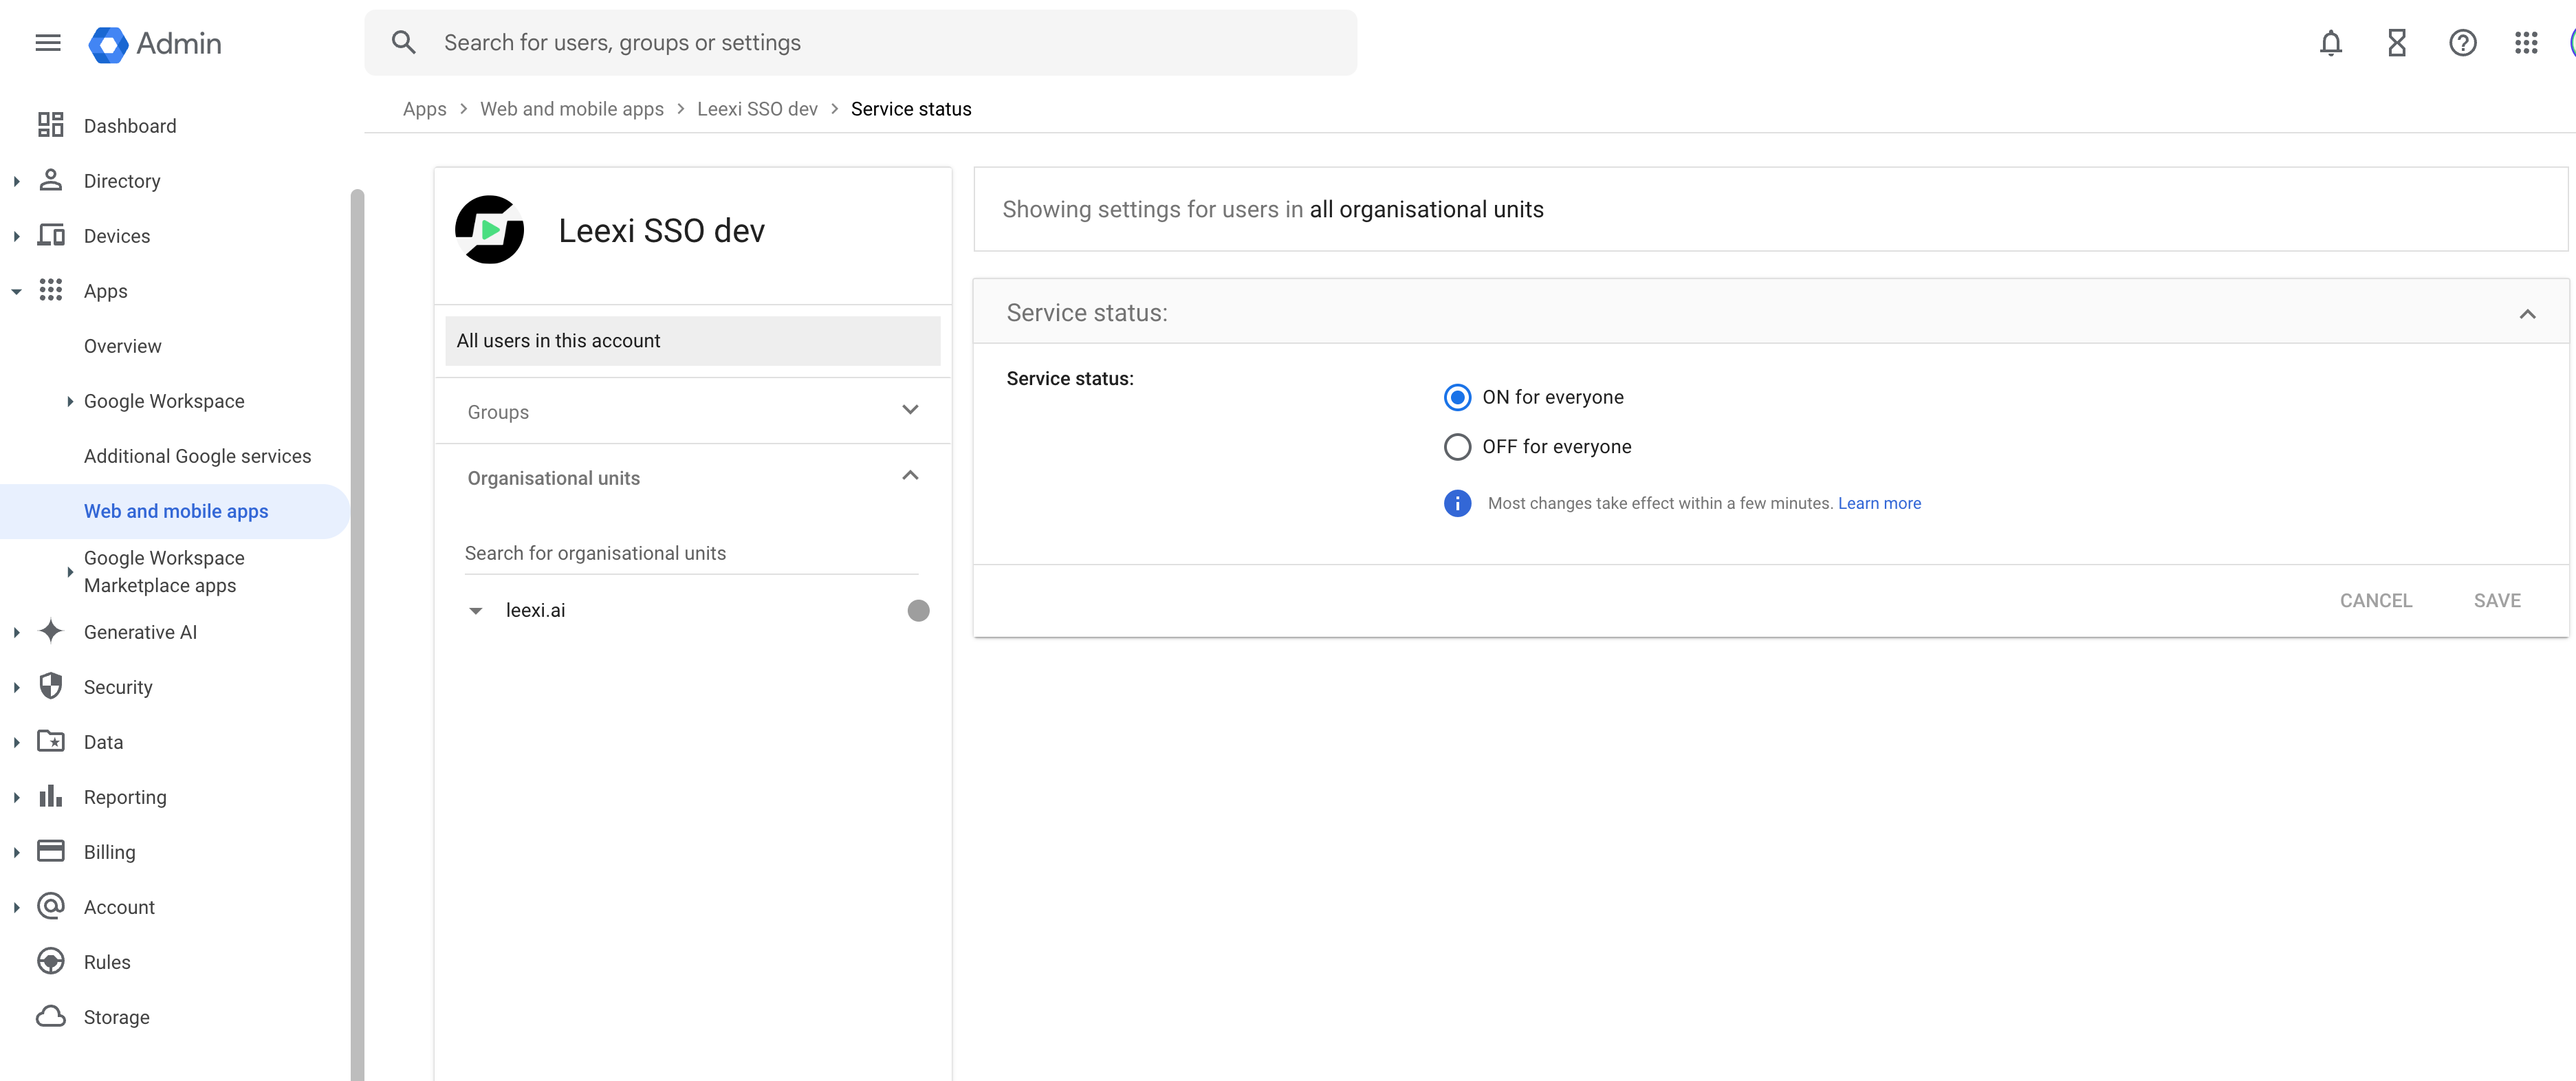Click the Google Admin logo

click(155, 43)
